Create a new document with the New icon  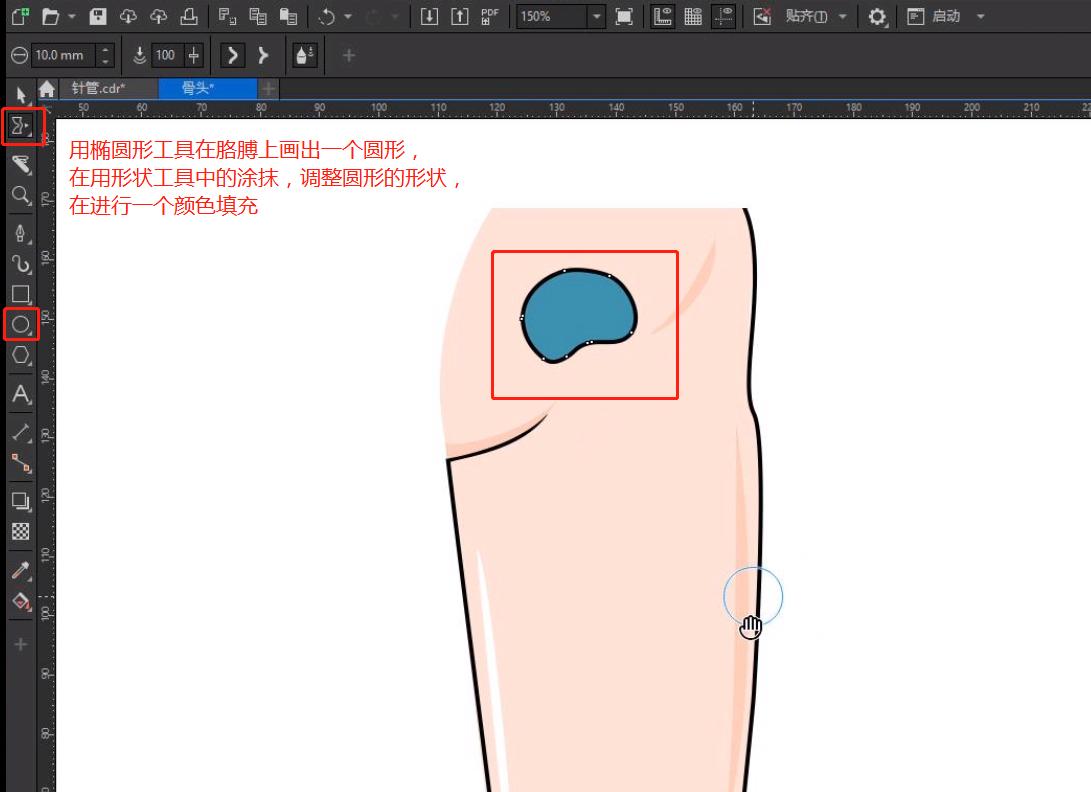(x=19, y=16)
